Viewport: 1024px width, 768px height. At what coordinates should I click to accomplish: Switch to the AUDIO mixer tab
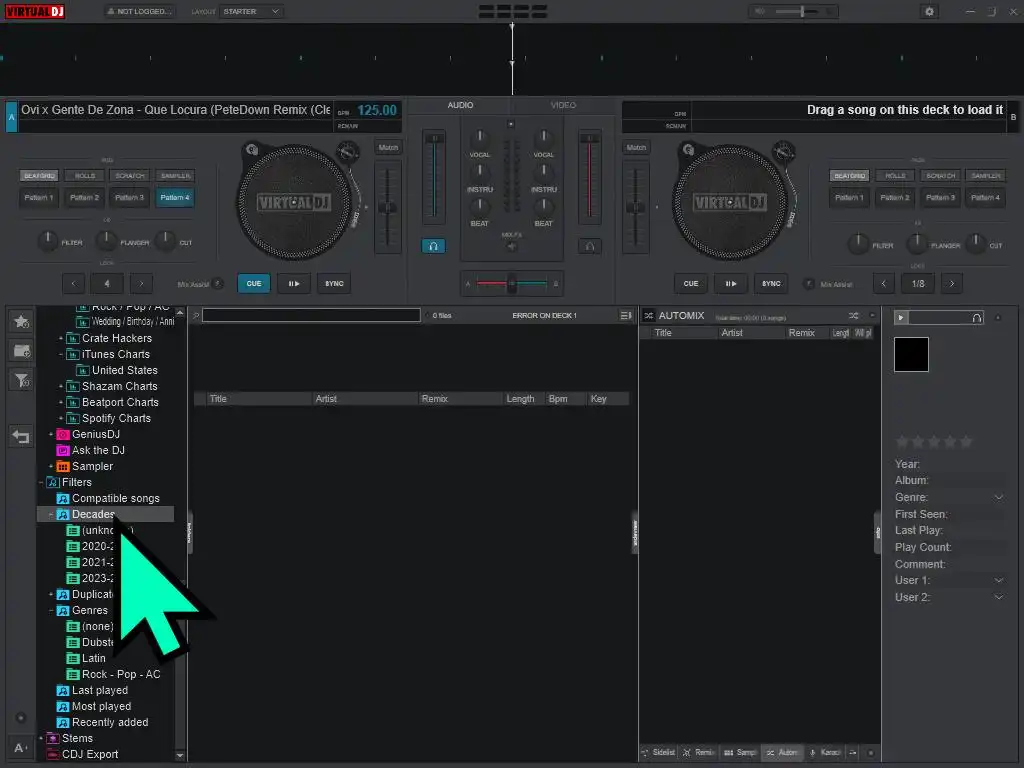460,105
